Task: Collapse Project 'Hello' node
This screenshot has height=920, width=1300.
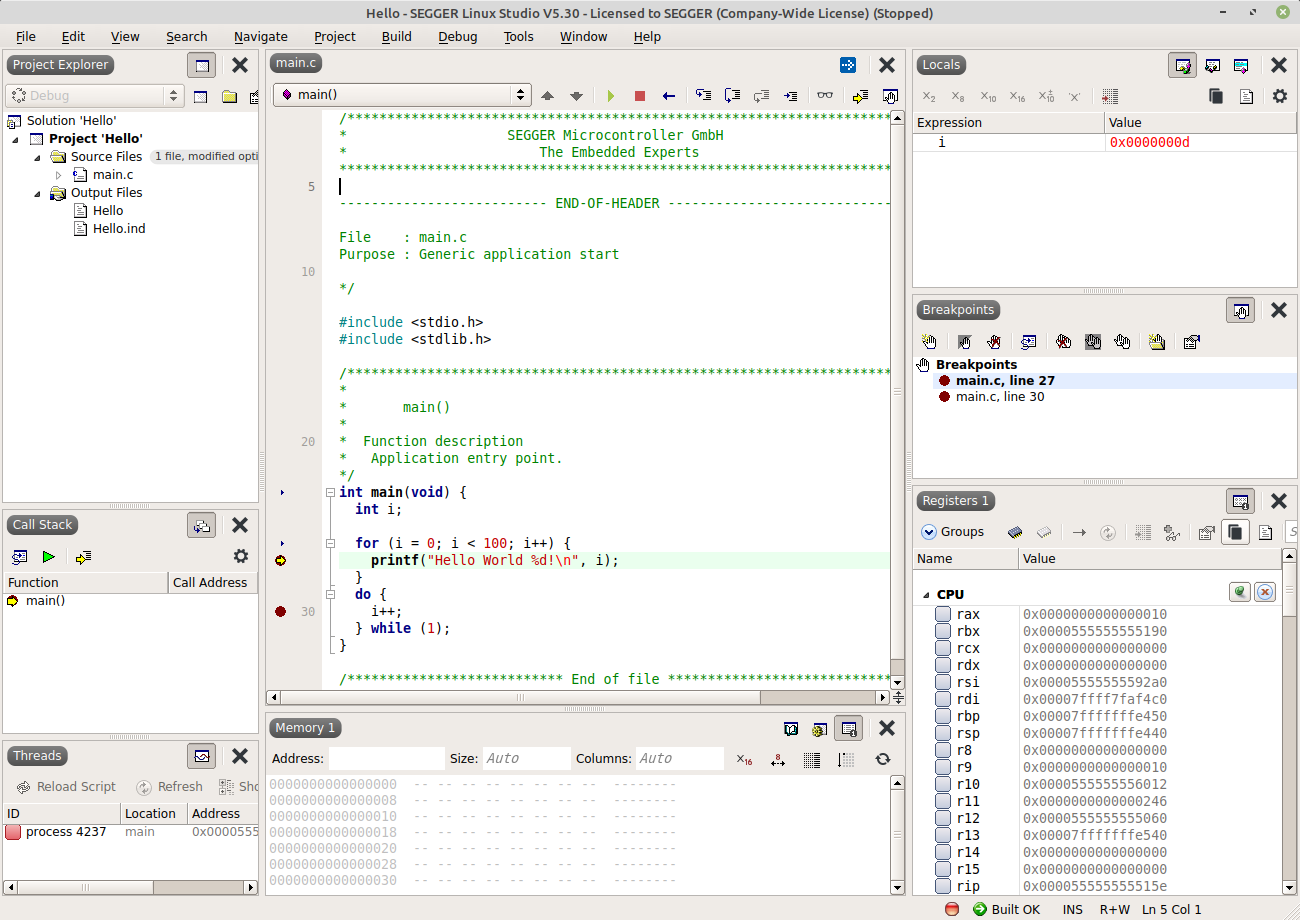Action: tap(16, 139)
